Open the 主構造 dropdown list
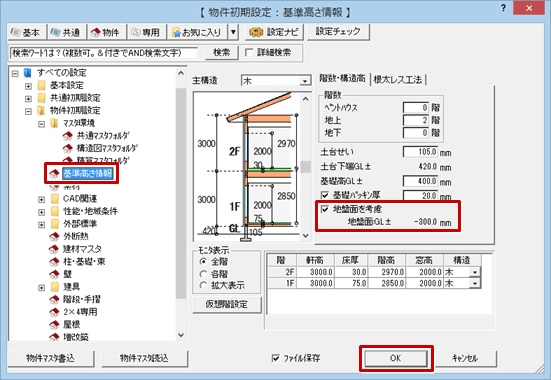Viewport: 551px width, 380px height. tap(276, 80)
